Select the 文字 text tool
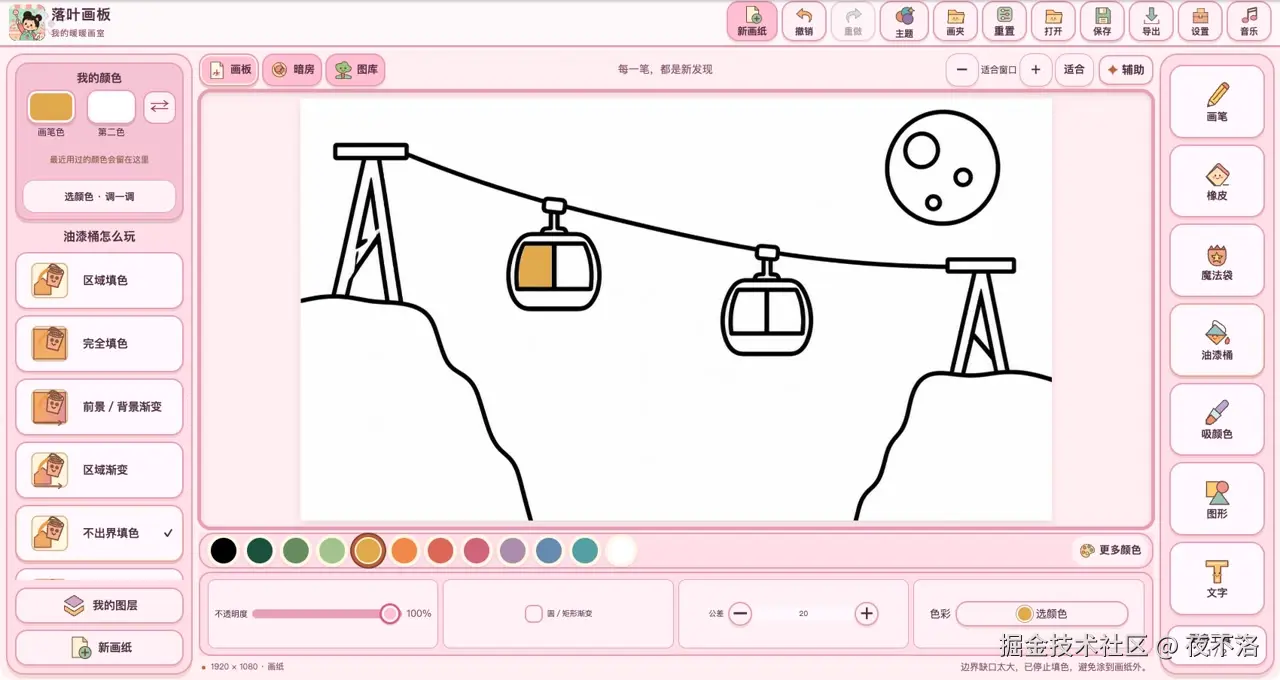 point(1216,578)
